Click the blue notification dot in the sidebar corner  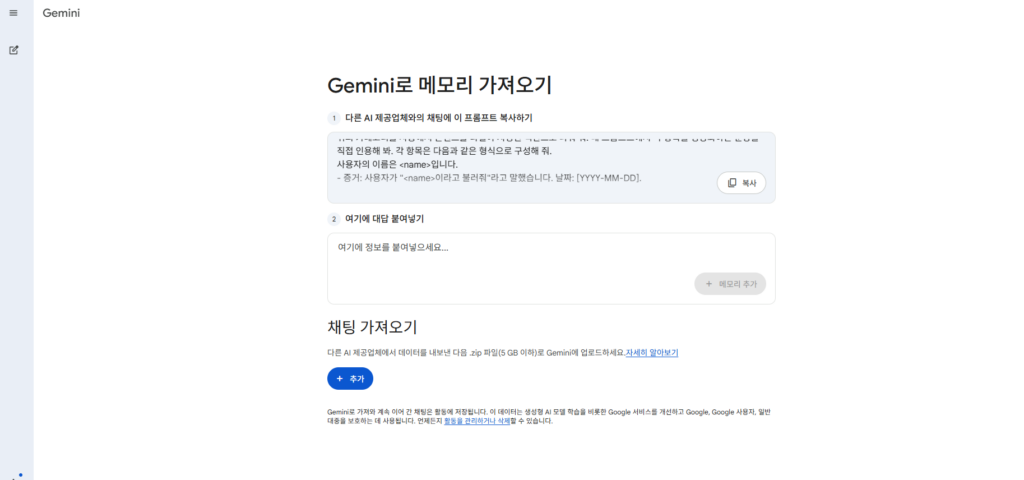tap(20, 475)
